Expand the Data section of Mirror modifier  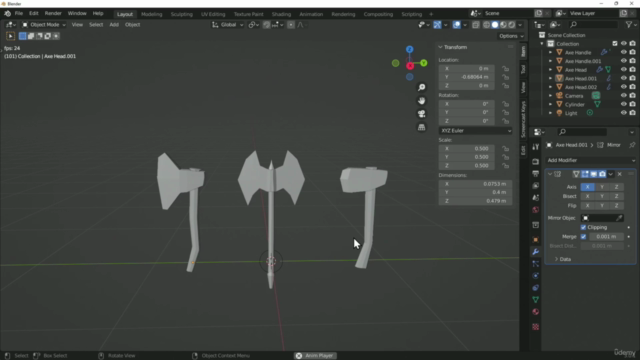pos(563,259)
